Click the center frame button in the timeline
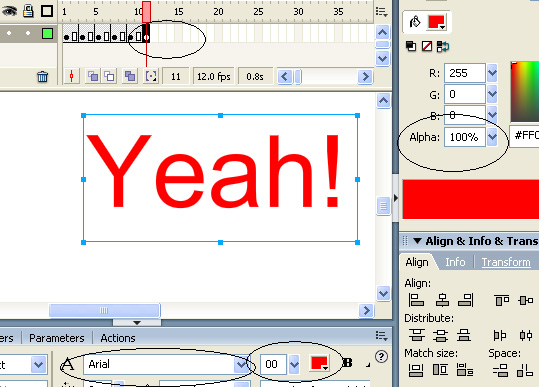Image resolution: width=539 pixels, height=387 pixels. click(x=72, y=76)
